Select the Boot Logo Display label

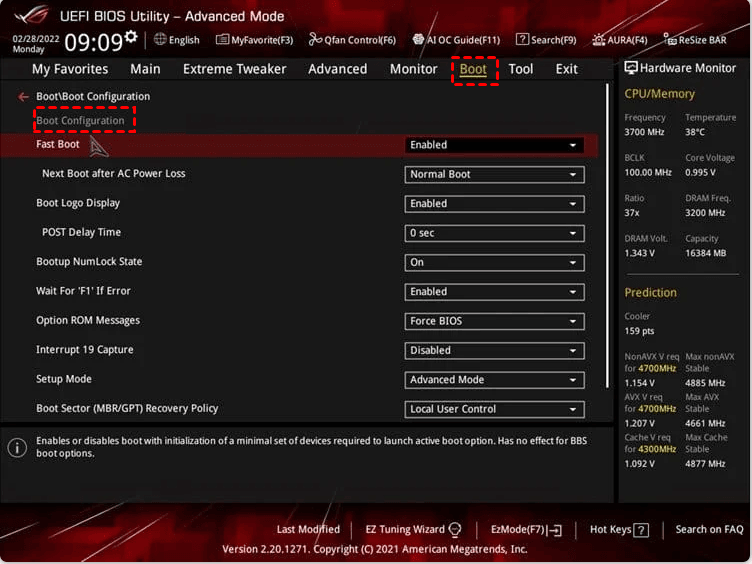click(x=78, y=203)
